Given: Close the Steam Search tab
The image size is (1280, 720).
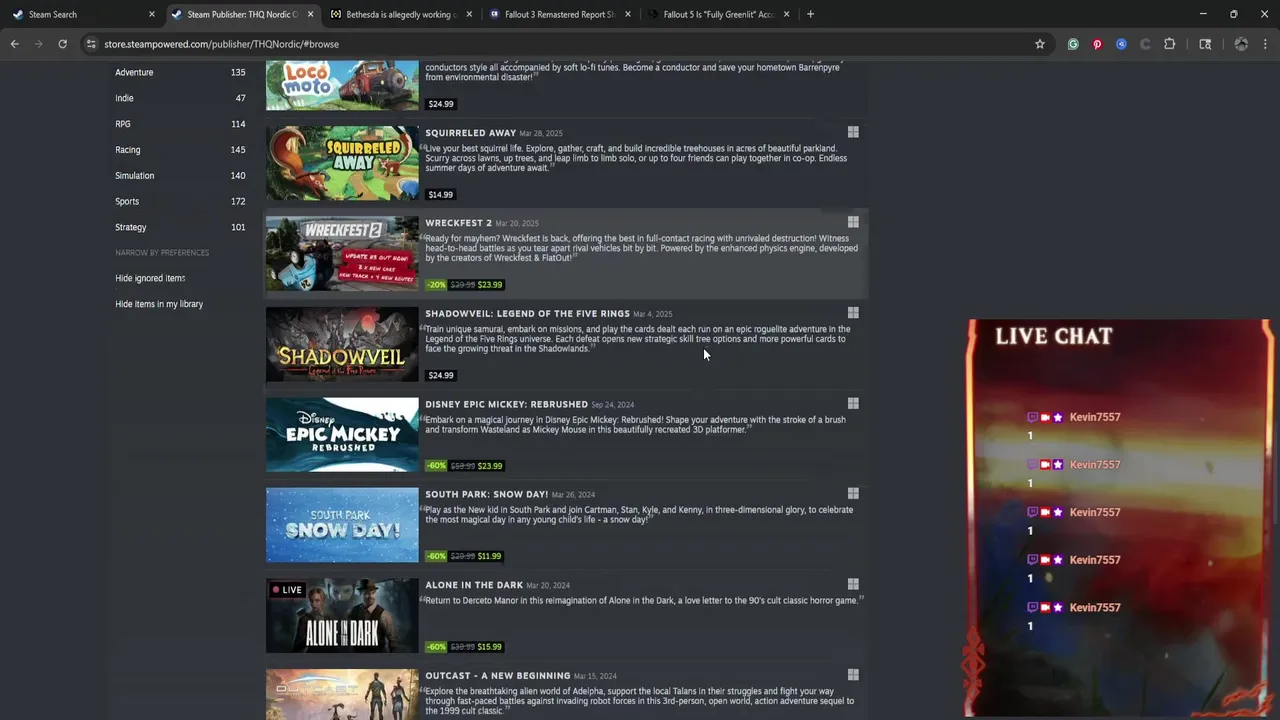Looking at the screenshot, I should point(152,14).
